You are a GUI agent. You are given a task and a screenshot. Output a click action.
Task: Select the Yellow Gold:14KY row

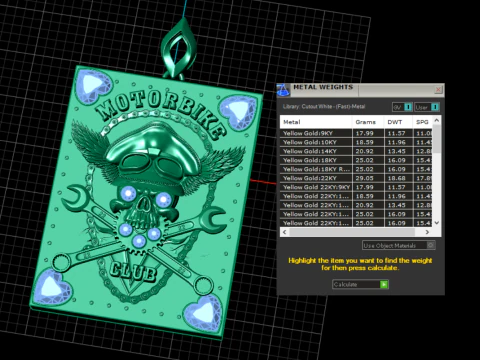[x=356, y=151]
